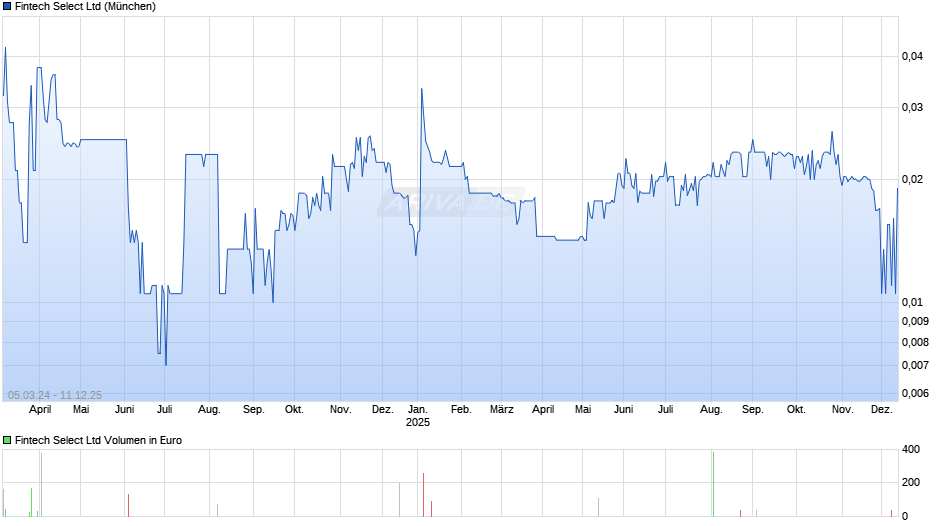Click the price low point in July 2024
Viewport: 940px width, 526px height.
point(166,364)
